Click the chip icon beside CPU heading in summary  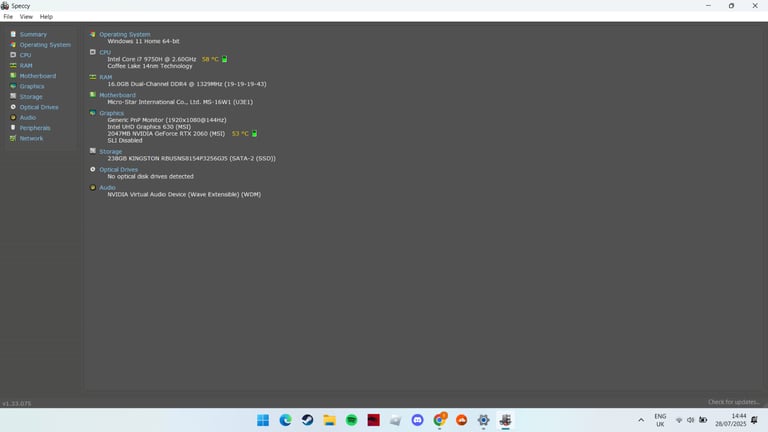(93, 52)
